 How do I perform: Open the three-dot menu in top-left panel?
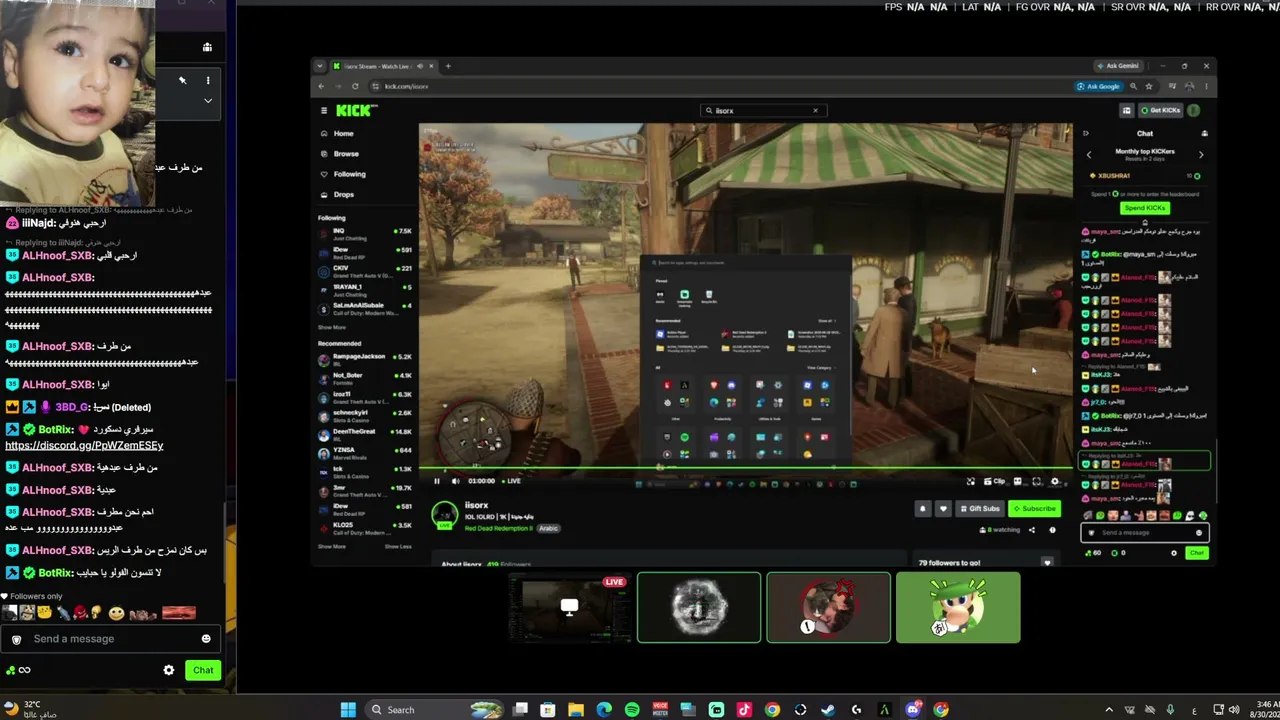pos(208,80)
